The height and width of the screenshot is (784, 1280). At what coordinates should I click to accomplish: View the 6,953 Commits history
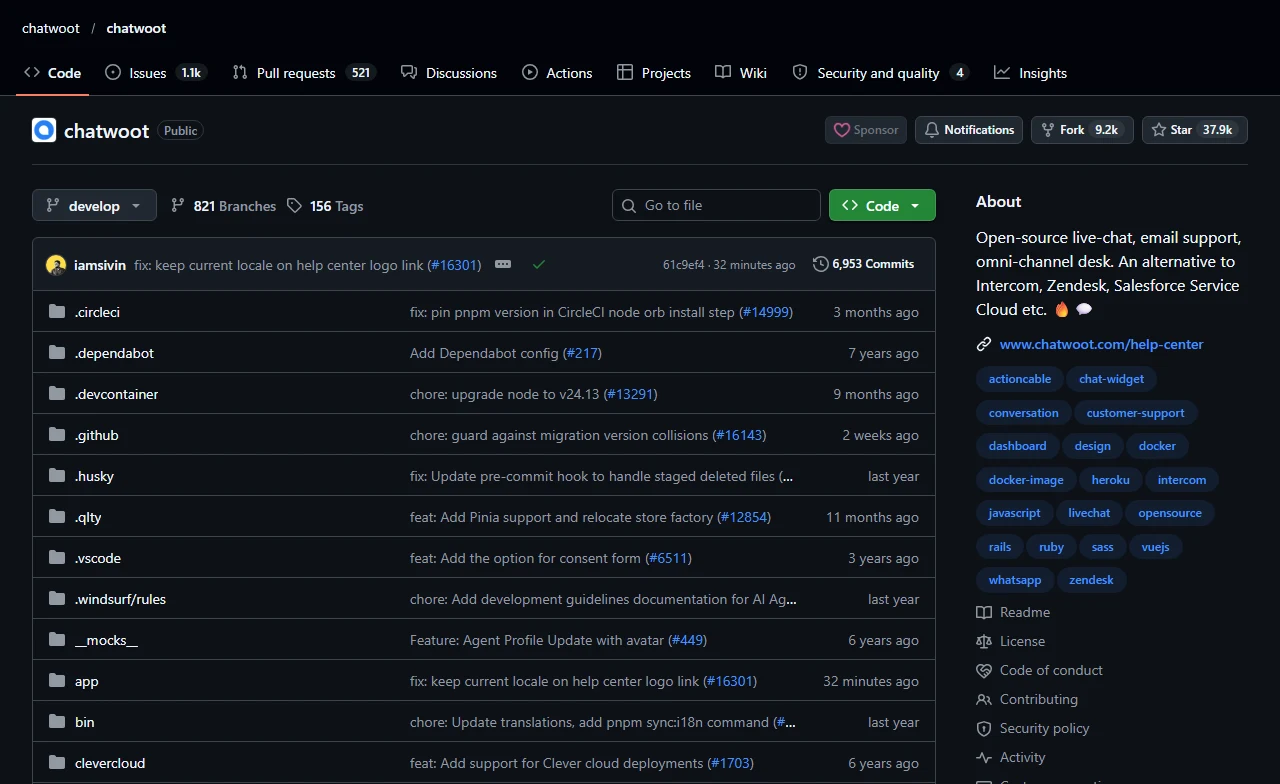coord(864,264)
